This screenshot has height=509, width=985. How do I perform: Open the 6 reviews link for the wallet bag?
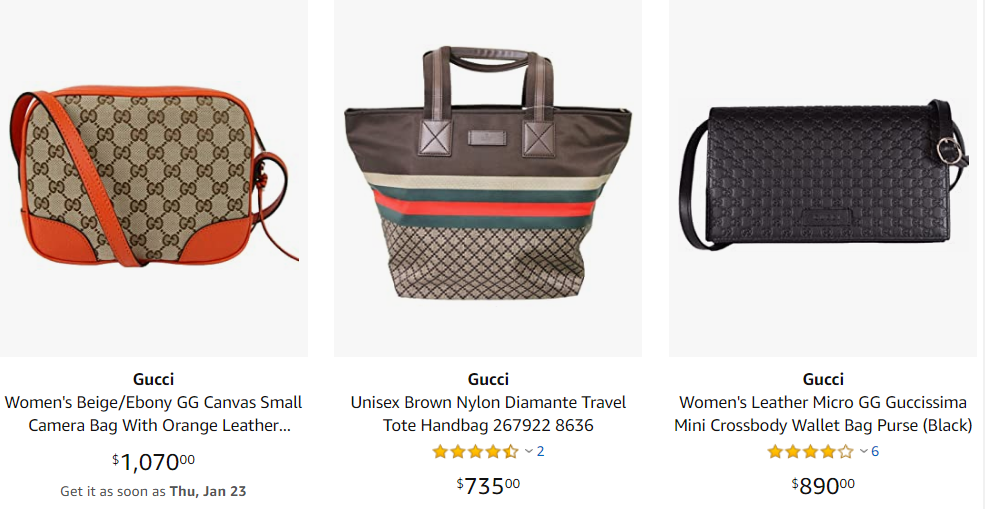875,452
